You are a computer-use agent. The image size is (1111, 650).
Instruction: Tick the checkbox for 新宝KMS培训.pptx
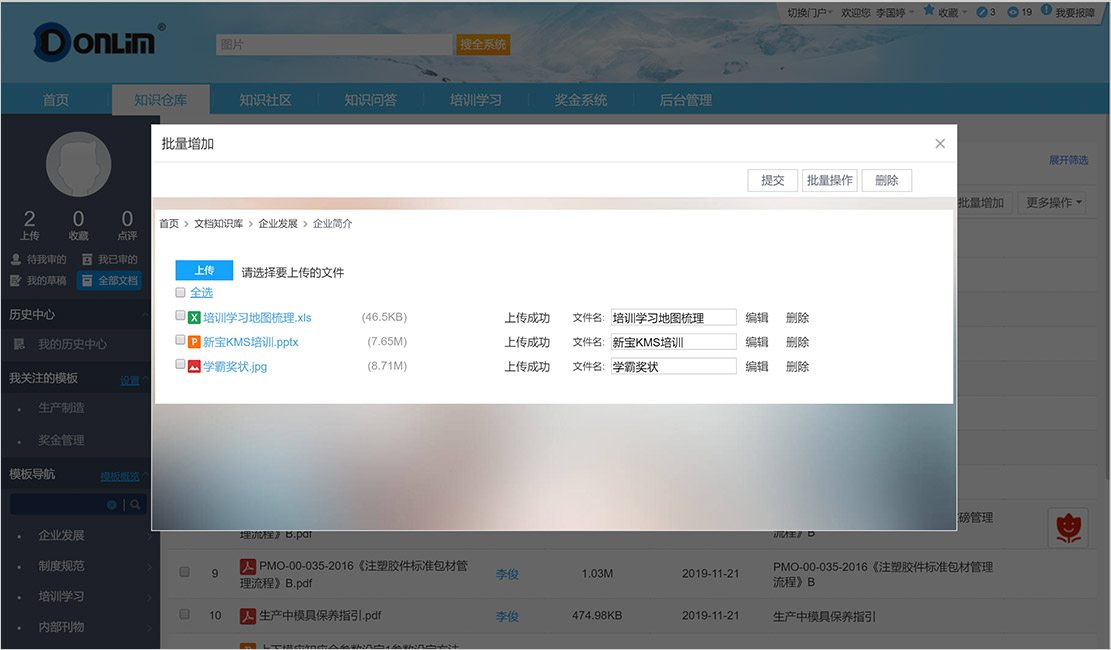[x=180, y=341]
